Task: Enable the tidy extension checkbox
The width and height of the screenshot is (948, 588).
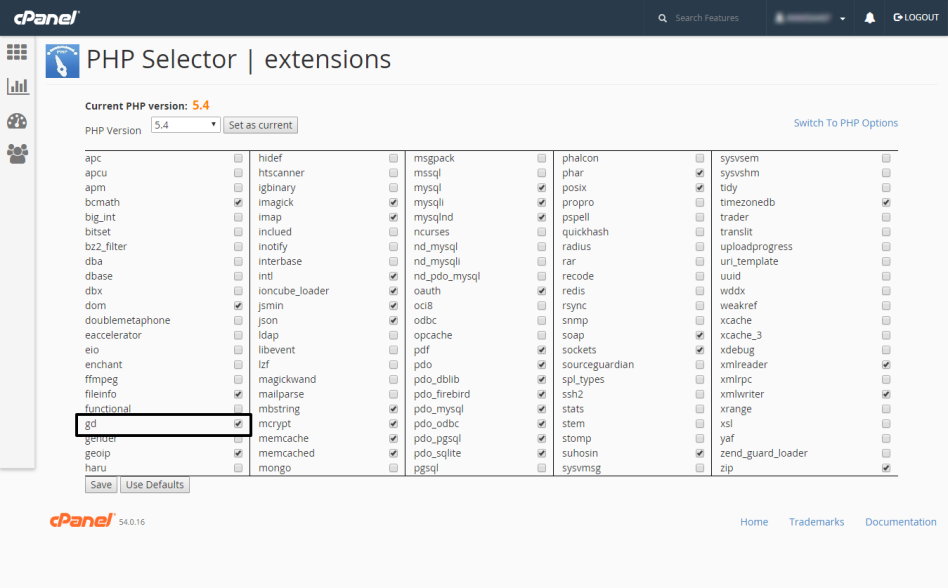Action: click(x=886, y=188)
